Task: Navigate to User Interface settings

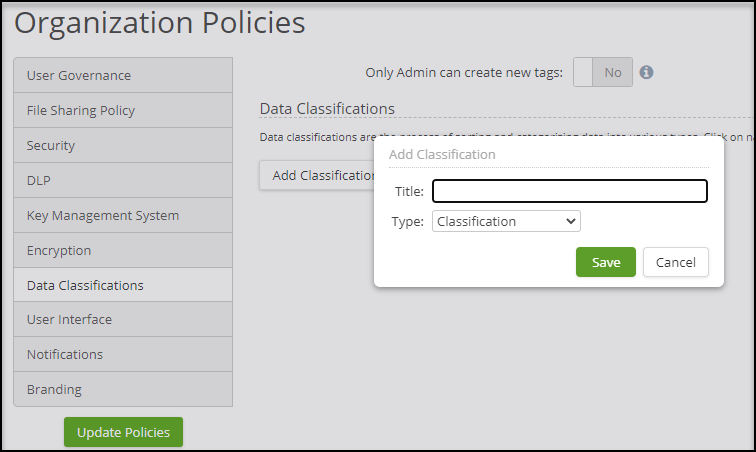Action: (x=123, y=320)
